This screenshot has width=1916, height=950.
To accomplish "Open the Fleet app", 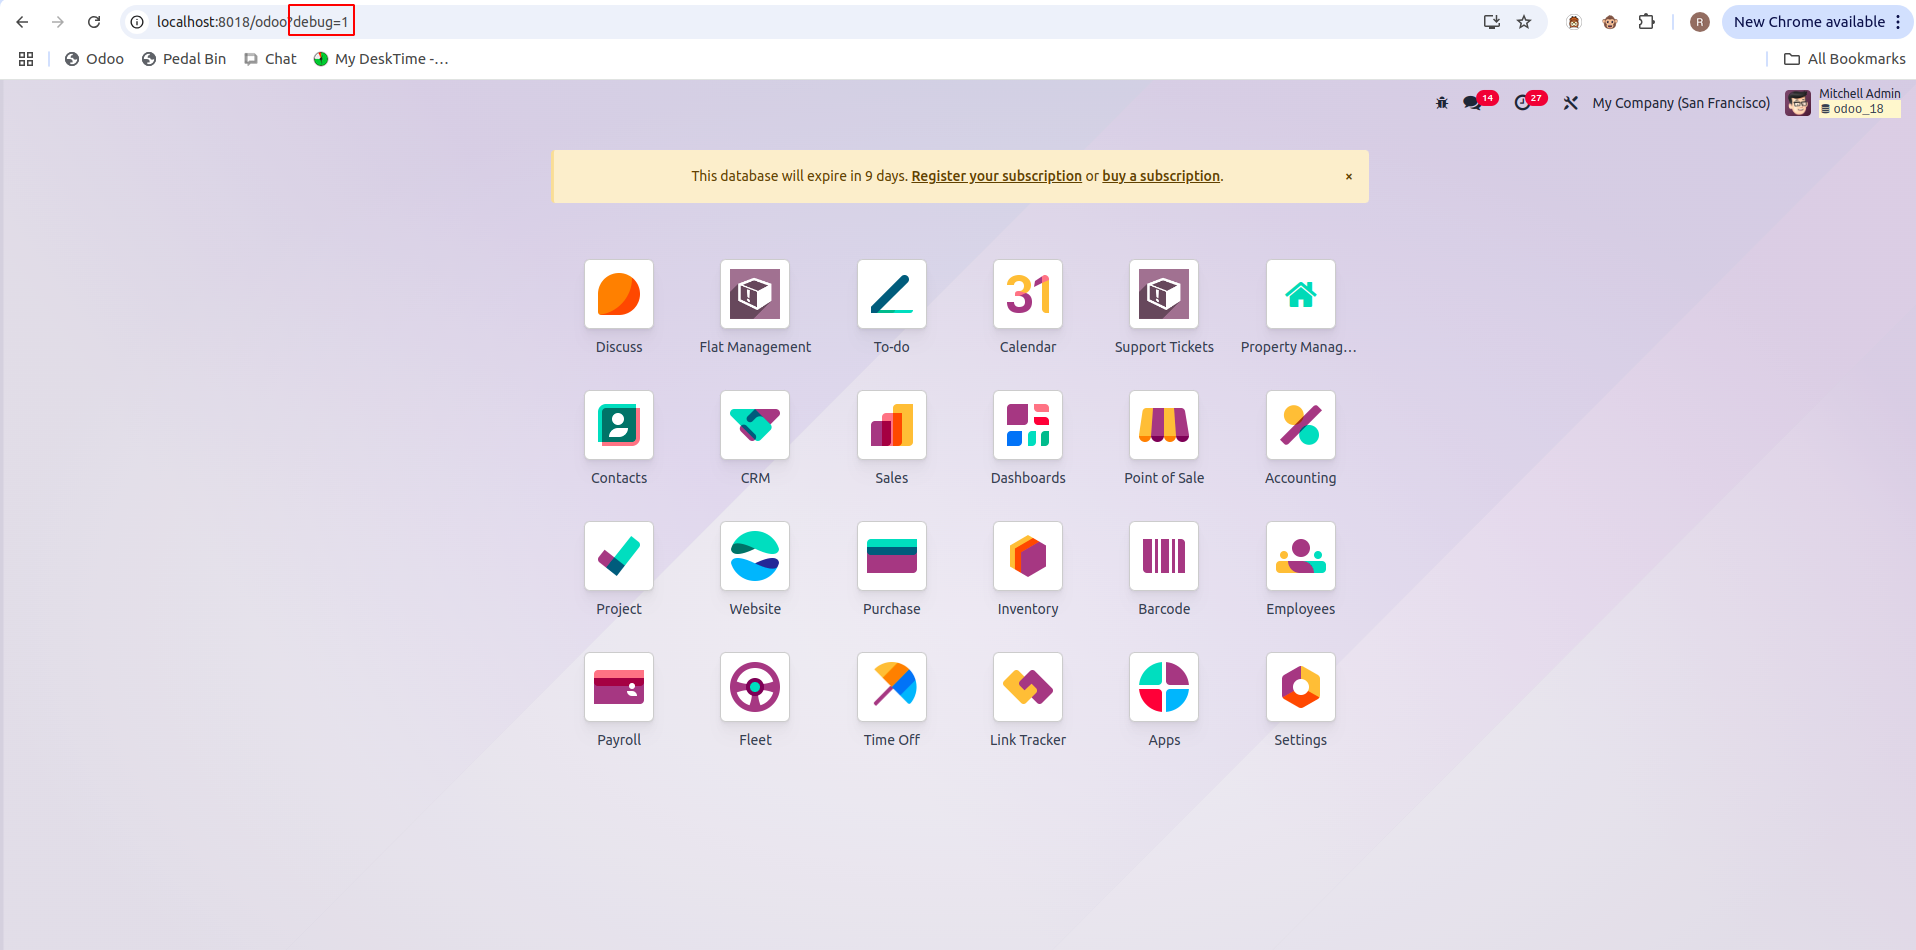I will pos(755,687).
